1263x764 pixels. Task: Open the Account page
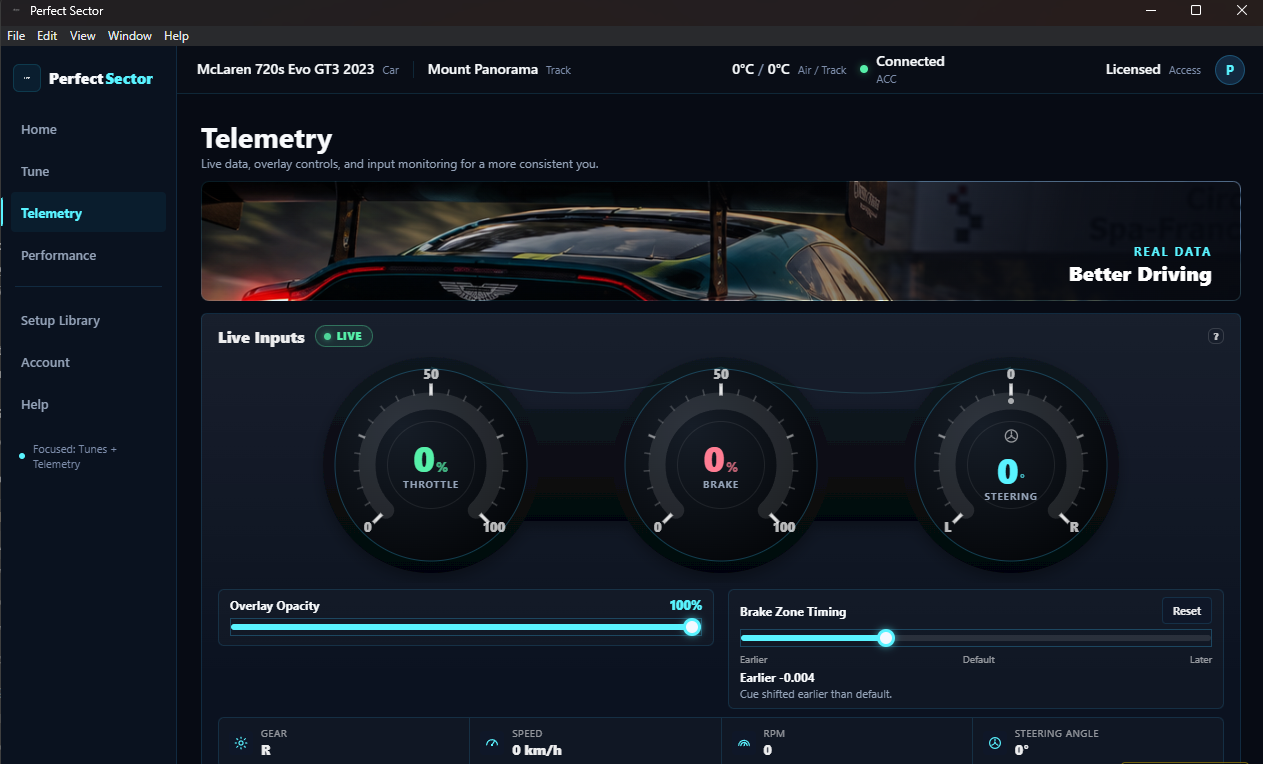coord(89,363)
